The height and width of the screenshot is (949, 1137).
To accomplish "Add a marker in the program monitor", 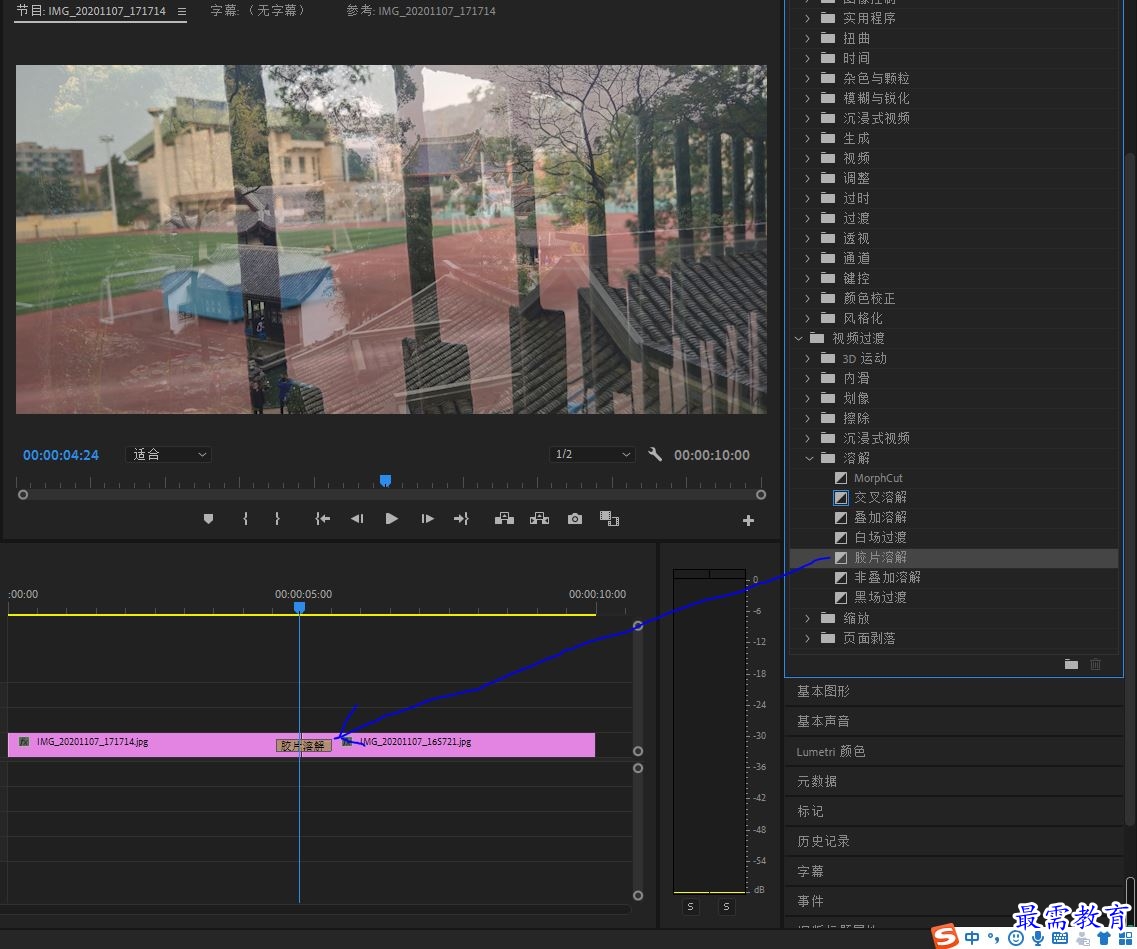I will (x=208, y=518).
